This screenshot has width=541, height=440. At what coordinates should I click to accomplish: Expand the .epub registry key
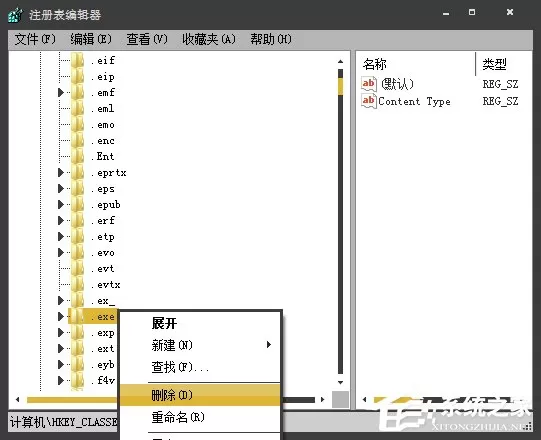[61, 205]
